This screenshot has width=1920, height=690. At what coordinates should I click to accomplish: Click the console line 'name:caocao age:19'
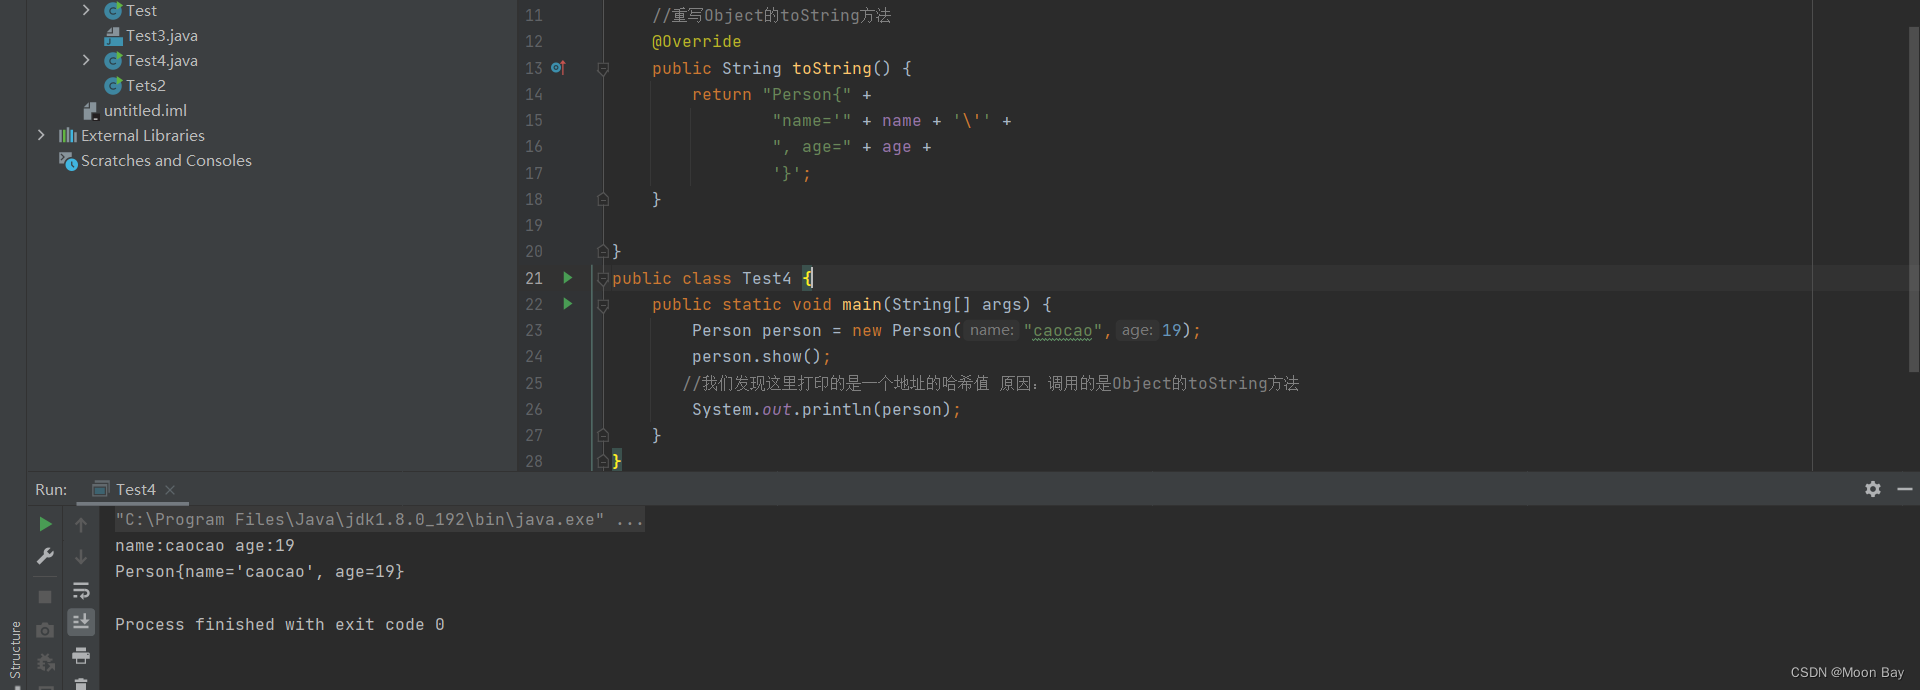point(204,546)
